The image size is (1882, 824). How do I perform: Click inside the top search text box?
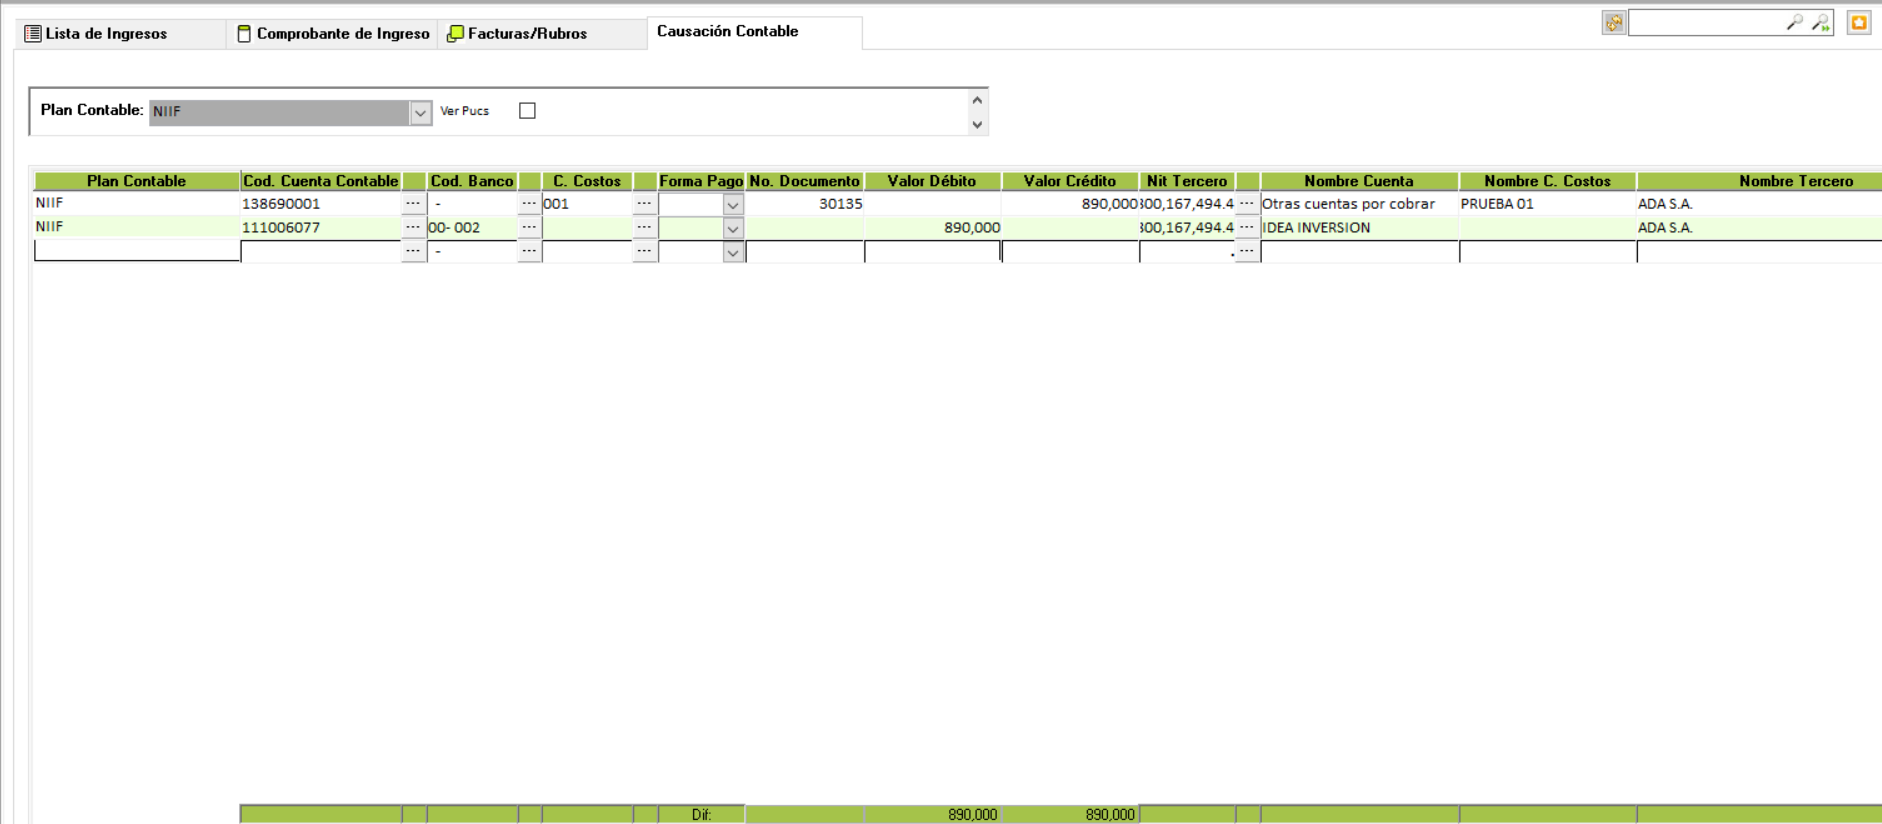tap(1705, 22)
